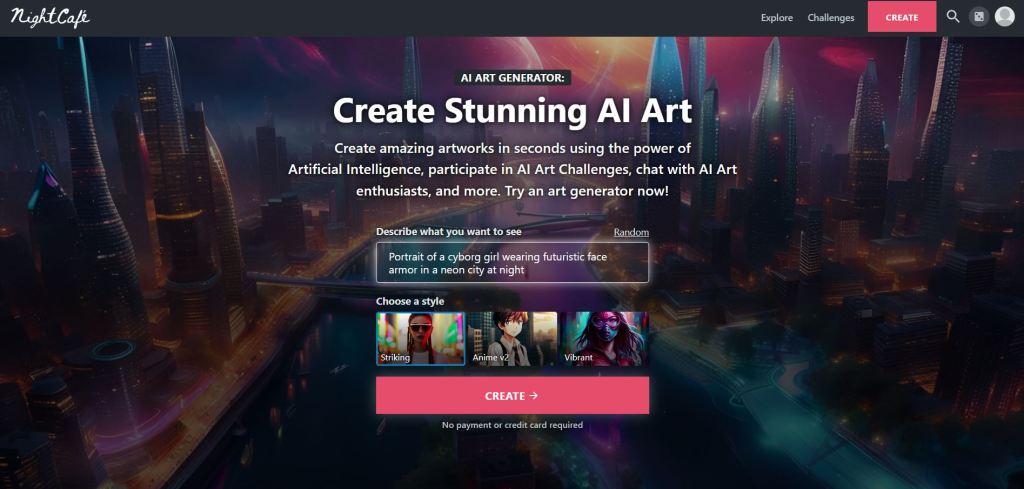
Task: Focus the prompt description text box
Action: point(512,262)
